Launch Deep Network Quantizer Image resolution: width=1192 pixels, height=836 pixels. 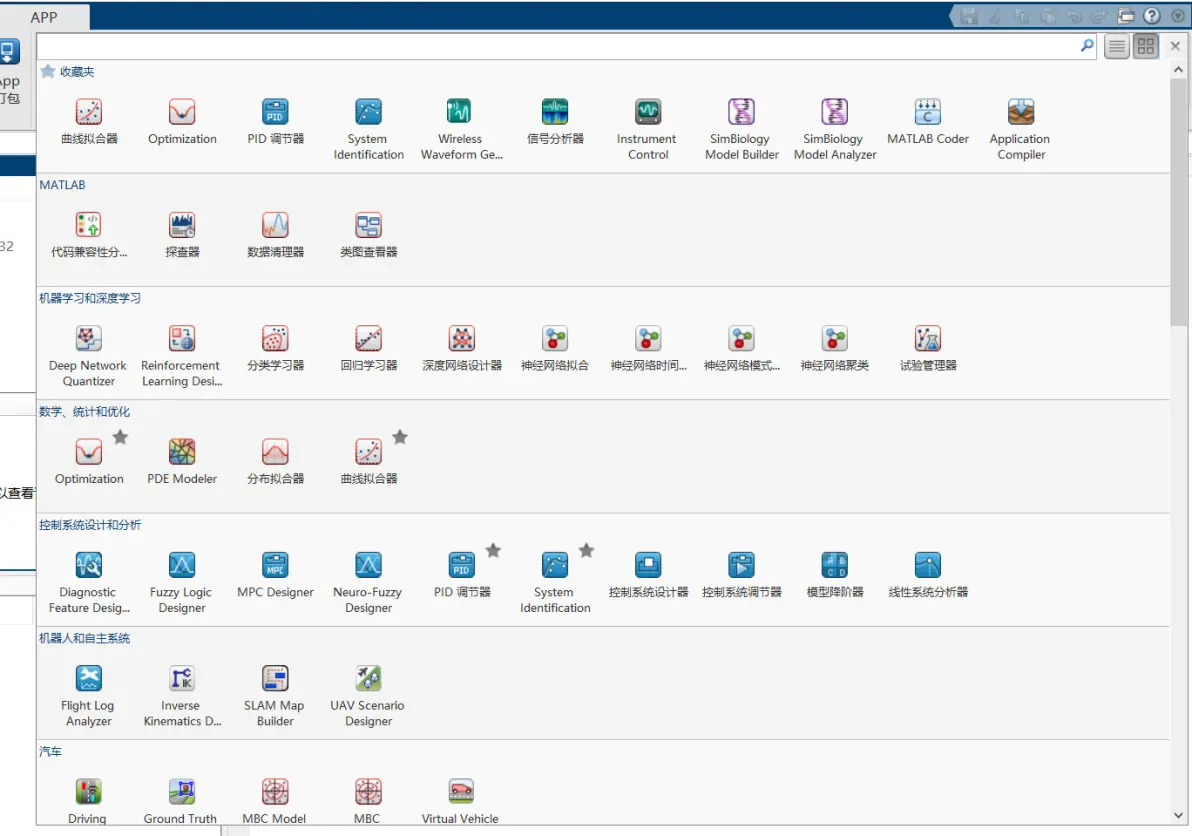point(89,356)
